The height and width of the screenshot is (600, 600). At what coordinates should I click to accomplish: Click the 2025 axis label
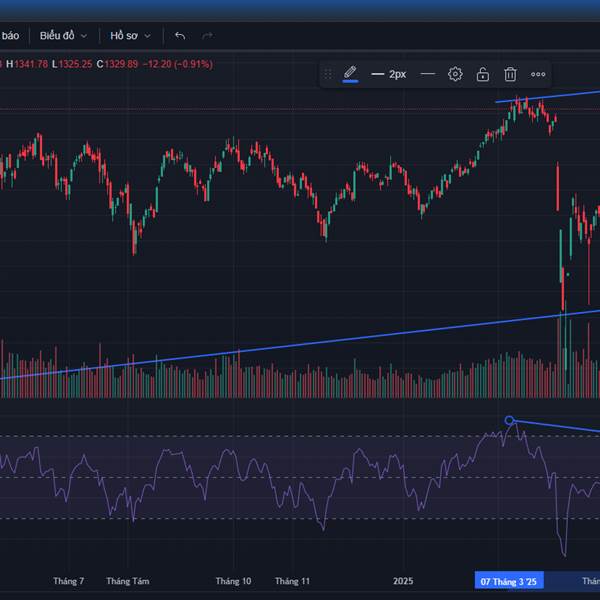click(403, 581)
